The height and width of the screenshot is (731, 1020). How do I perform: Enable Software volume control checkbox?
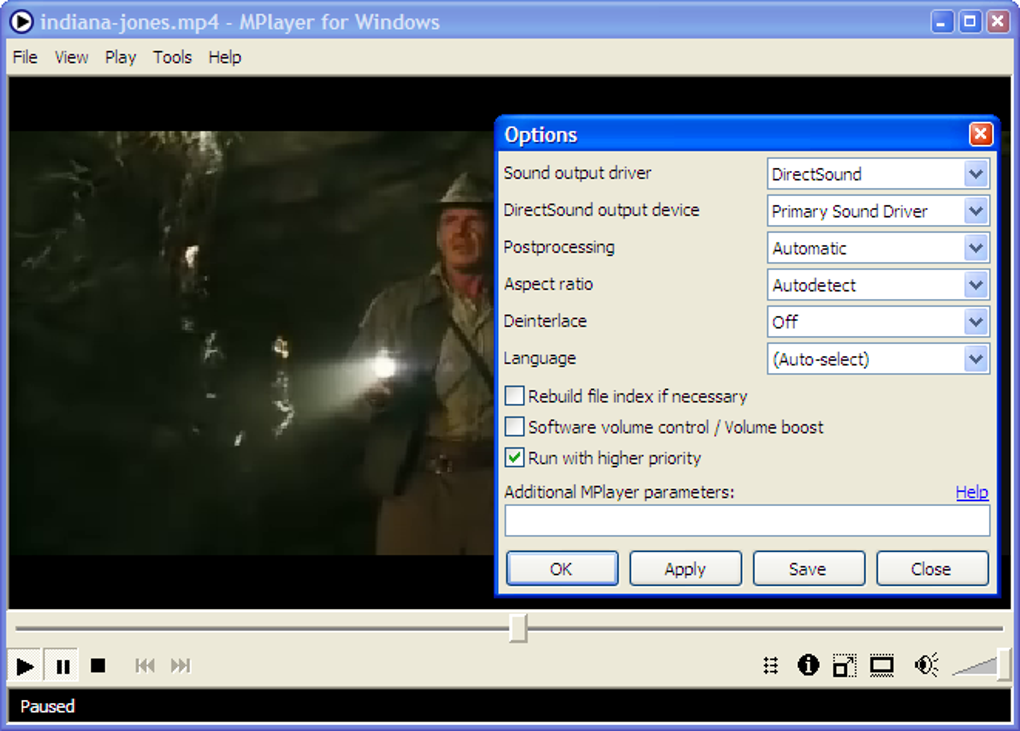pos(515,427)
